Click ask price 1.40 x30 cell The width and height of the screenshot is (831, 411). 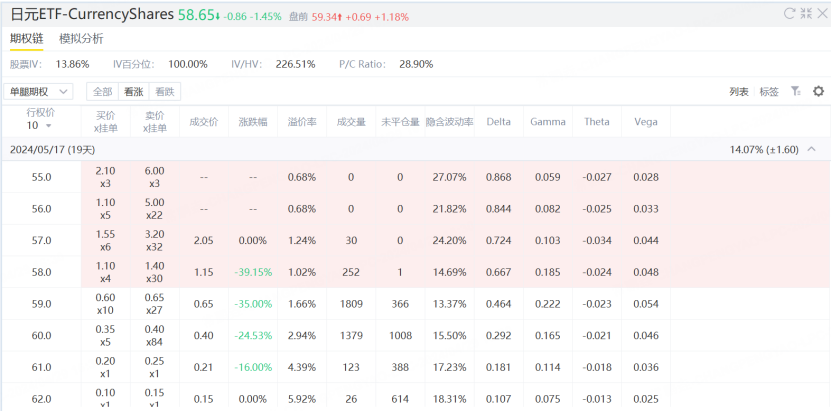[155, 272]
